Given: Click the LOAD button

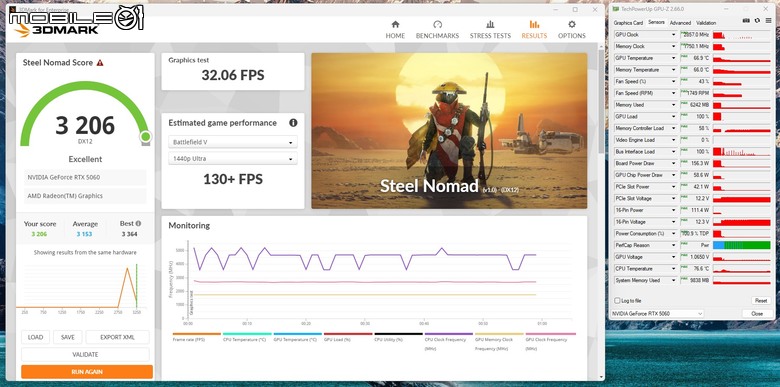Looking at the screenshot, I should (35, 337).
